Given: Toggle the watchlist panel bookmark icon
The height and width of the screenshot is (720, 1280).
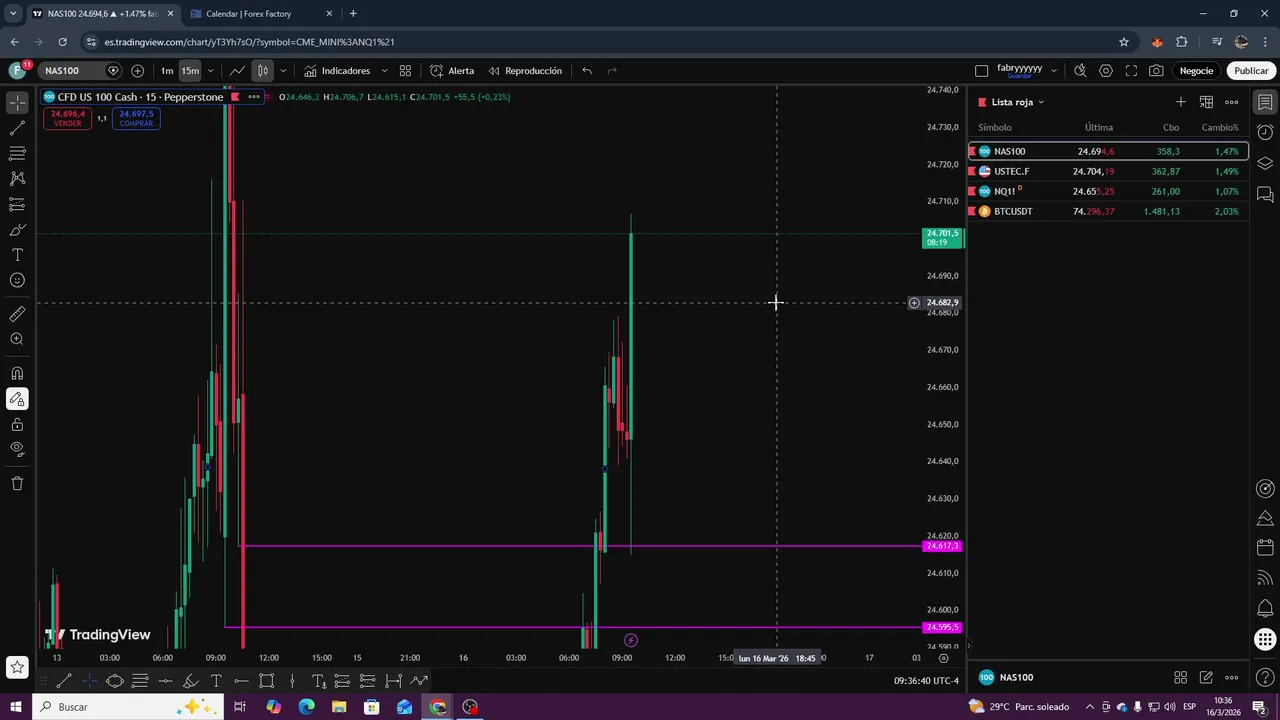Looking at the screenshot, I should [1265, 102].
